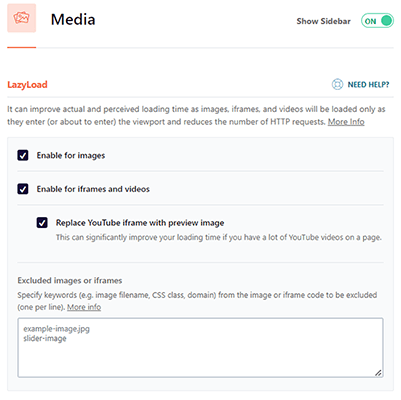Open More info link under Excluded images
Viewport: 401px width, 400px height.
(84, 307)
